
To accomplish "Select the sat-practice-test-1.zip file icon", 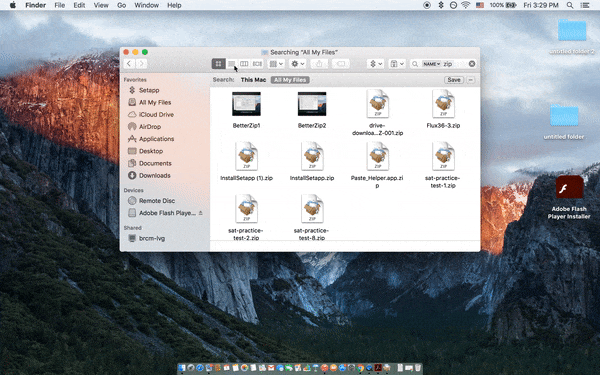I will click(x=443, y=156).
